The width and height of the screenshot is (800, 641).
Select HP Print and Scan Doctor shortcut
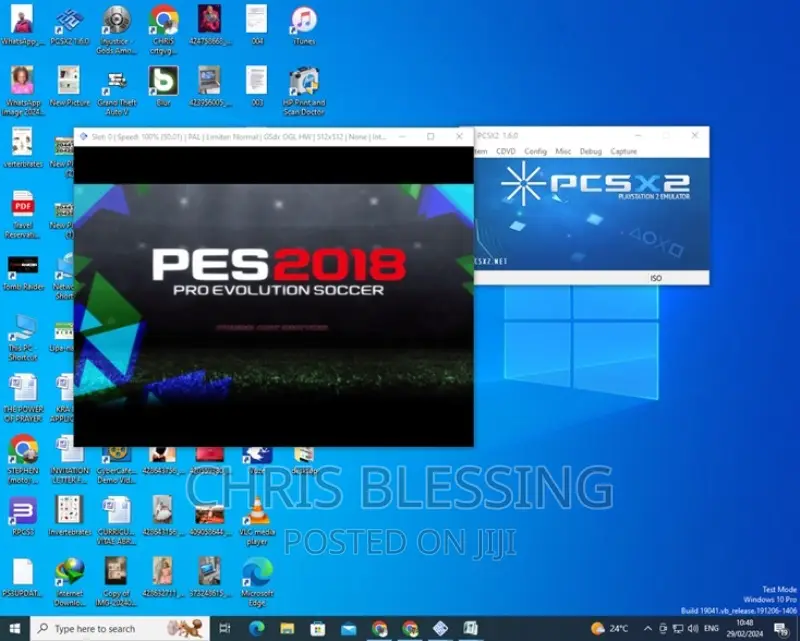click(304, 90)
